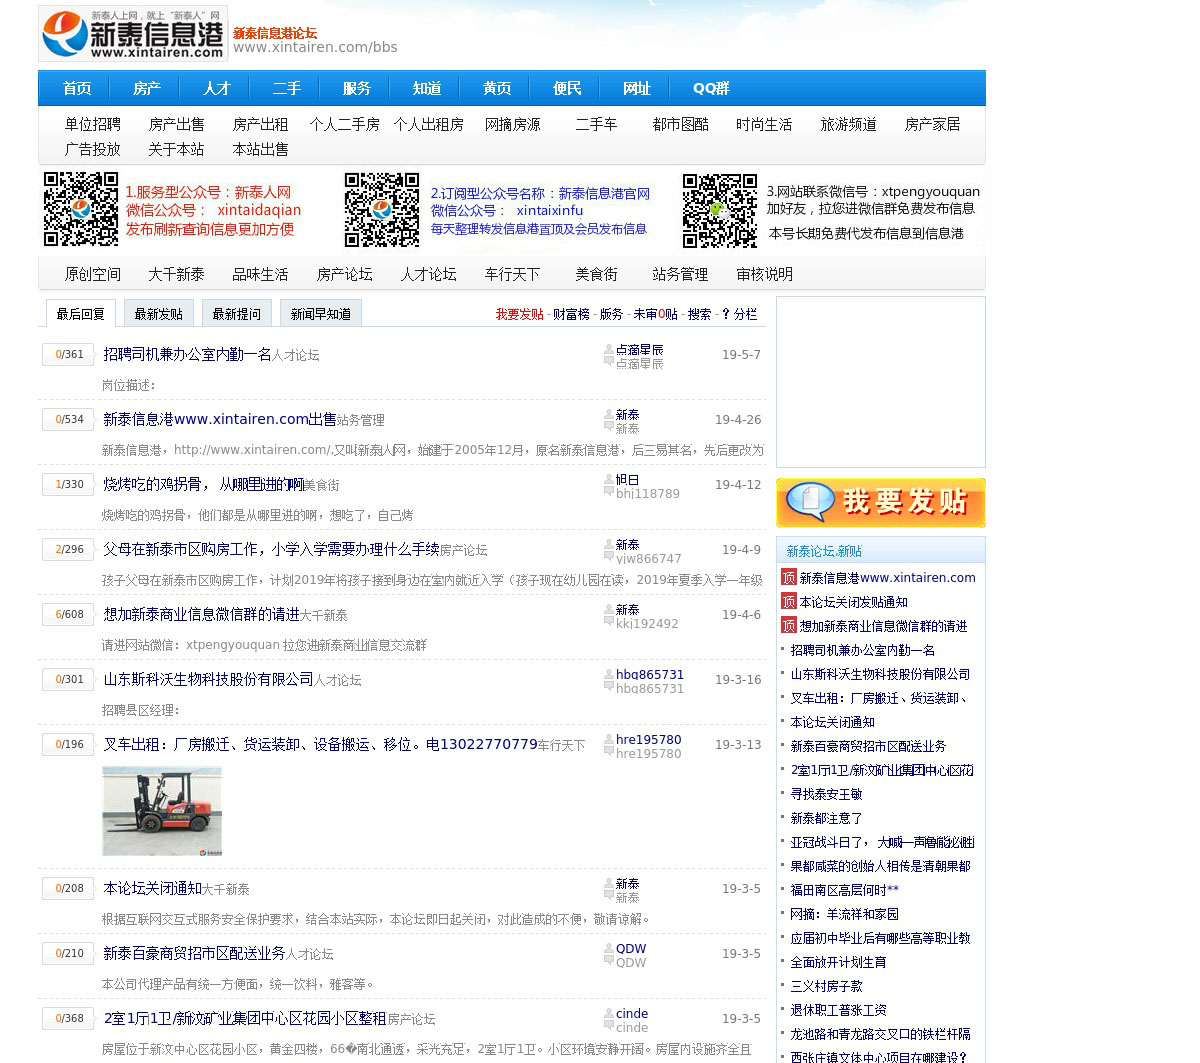Click the red 我要发贴 text link

click(519, 314)
